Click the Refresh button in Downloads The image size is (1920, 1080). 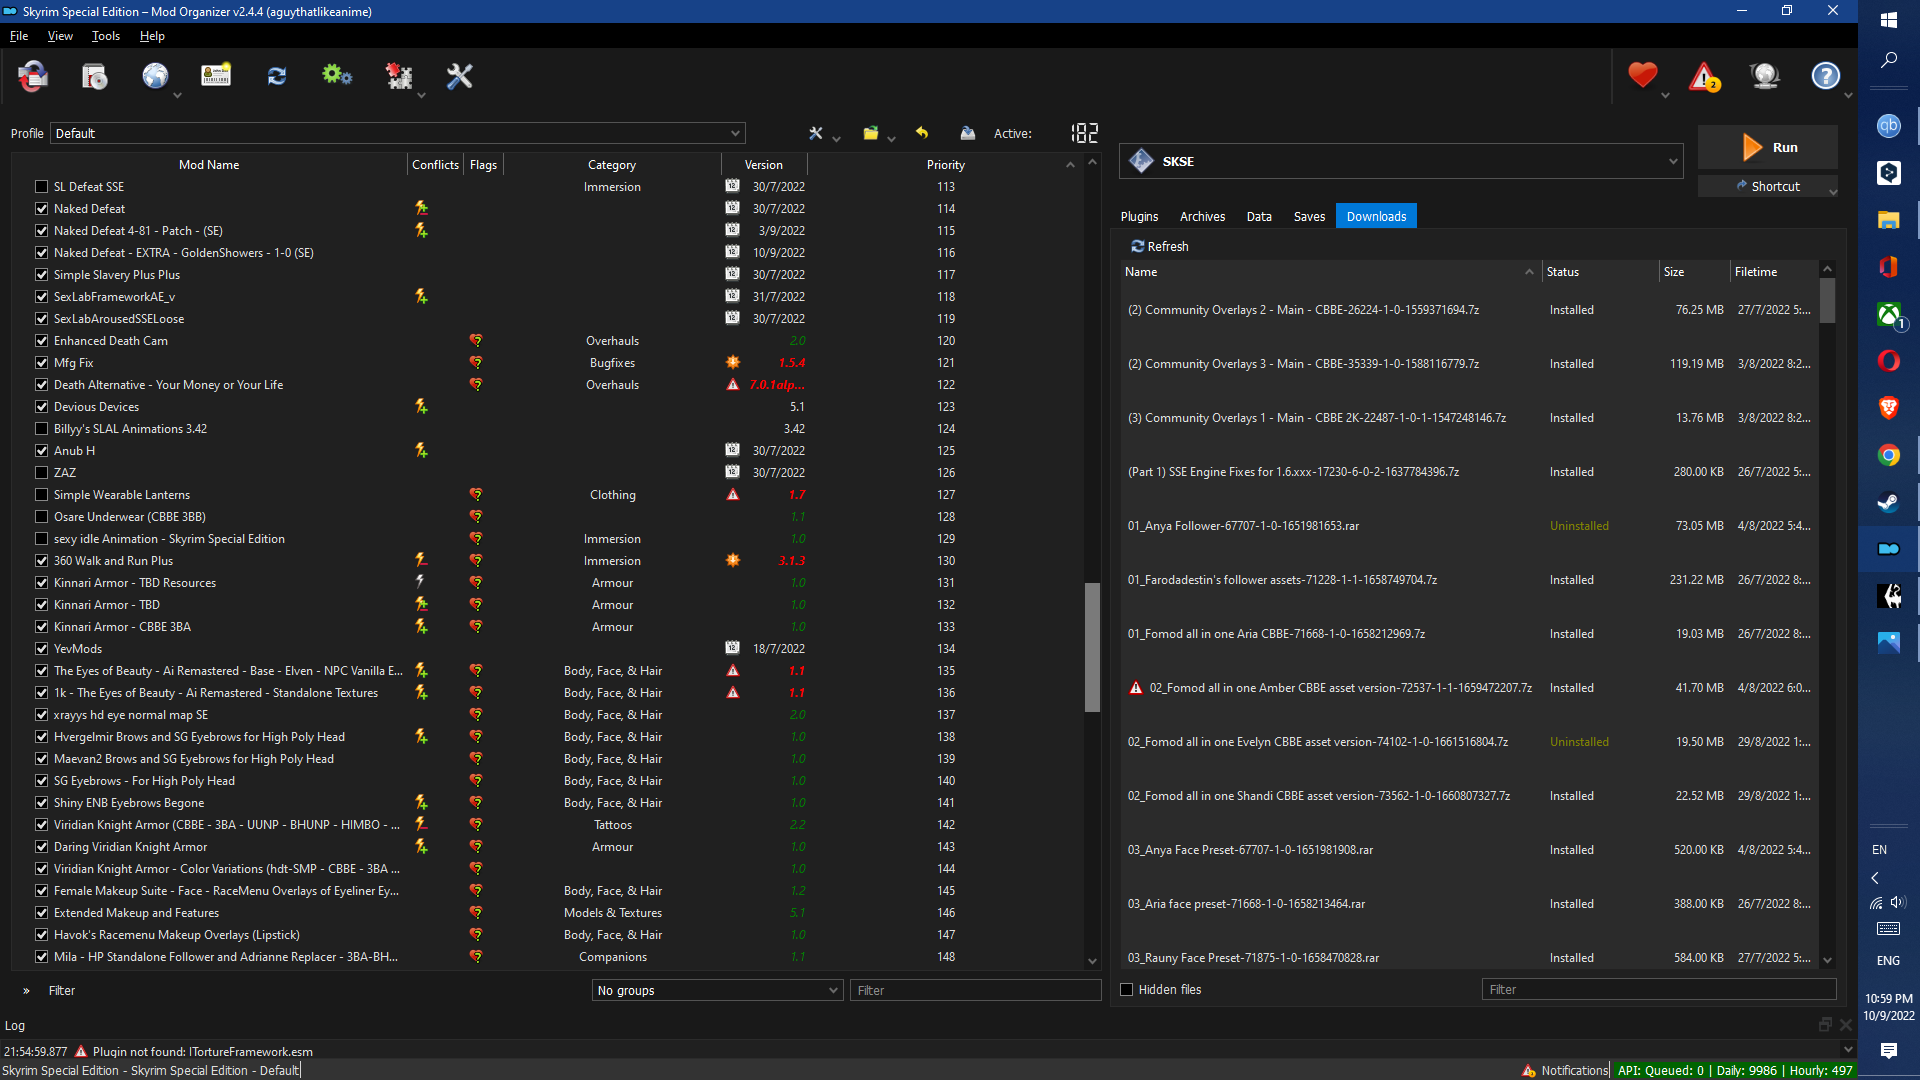(1160, 246)
